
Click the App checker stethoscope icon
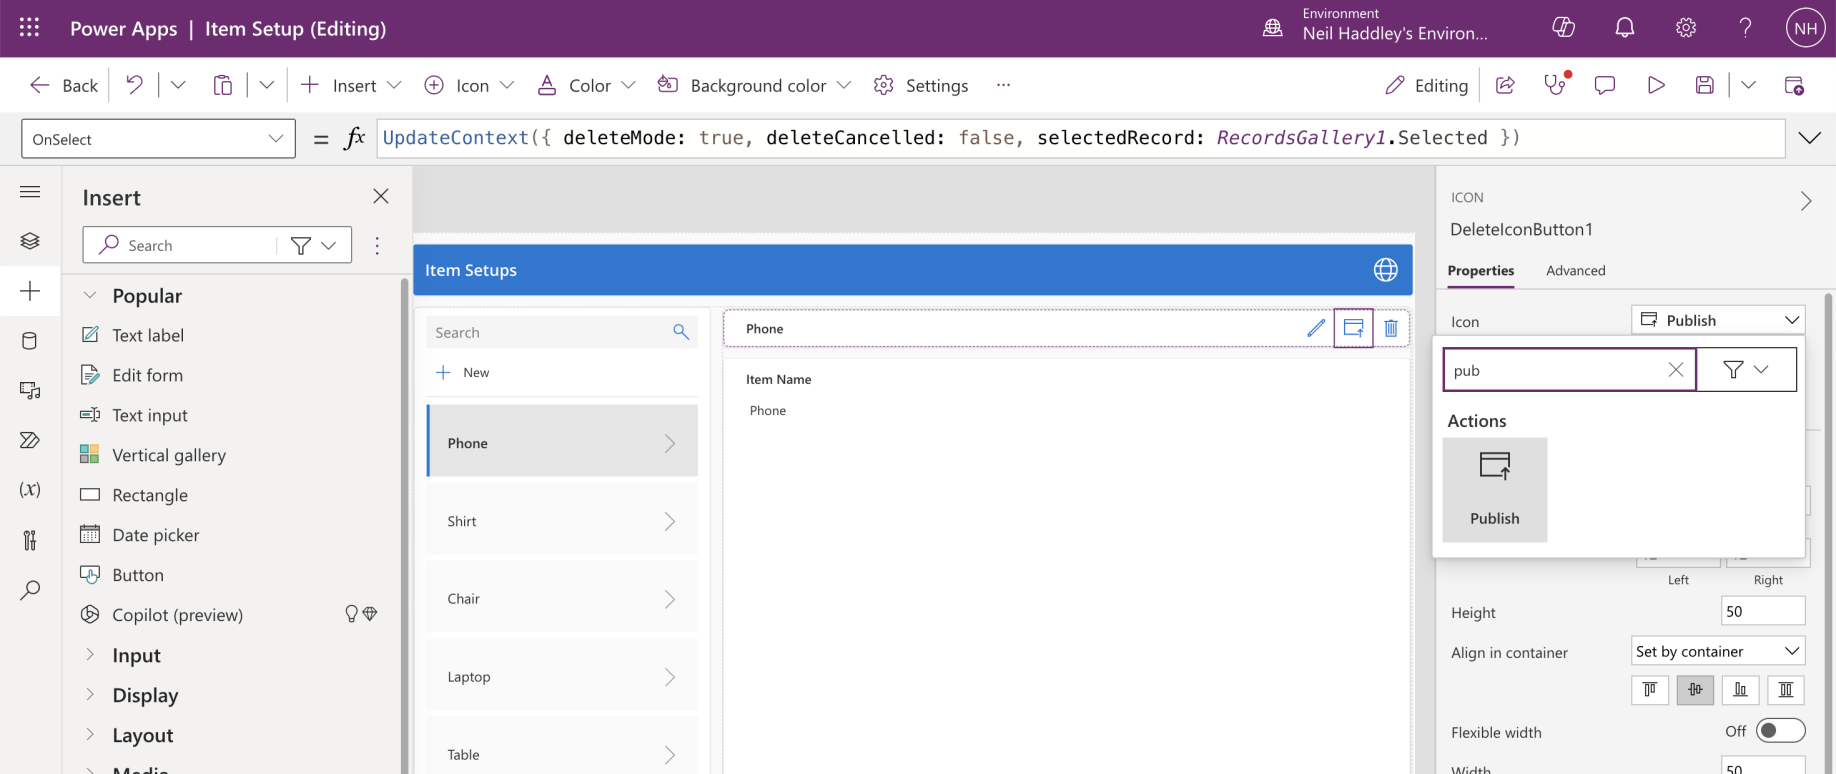pyautogui.click(x=1555, y=85)
